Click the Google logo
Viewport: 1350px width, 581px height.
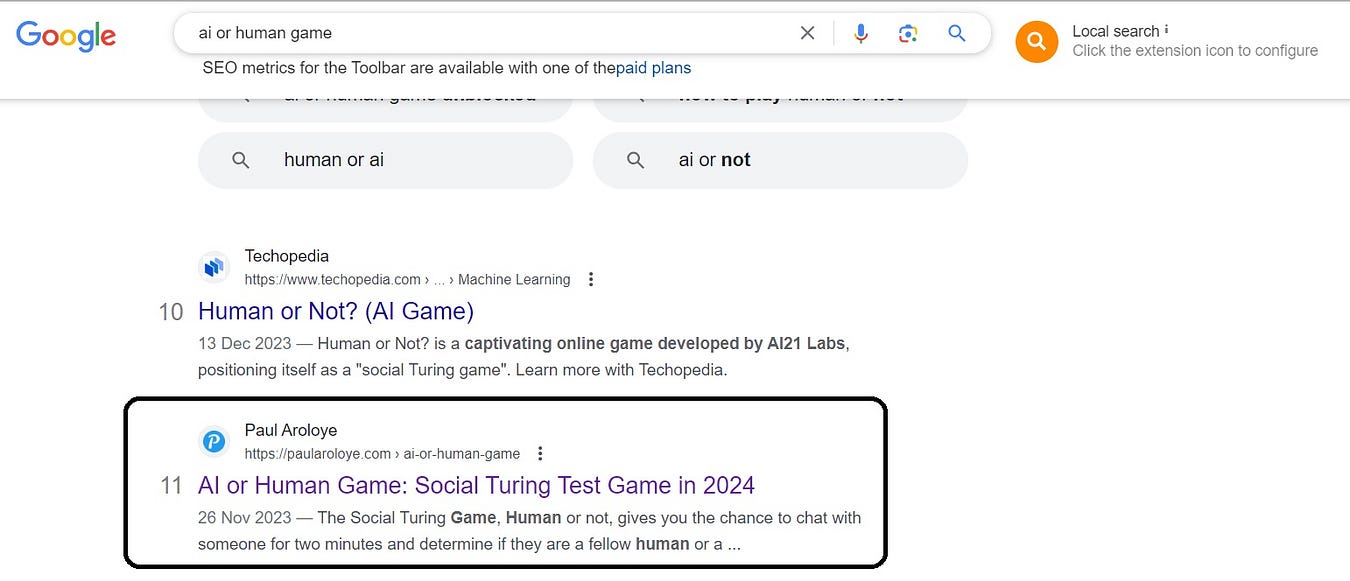[x=66, y=37]
